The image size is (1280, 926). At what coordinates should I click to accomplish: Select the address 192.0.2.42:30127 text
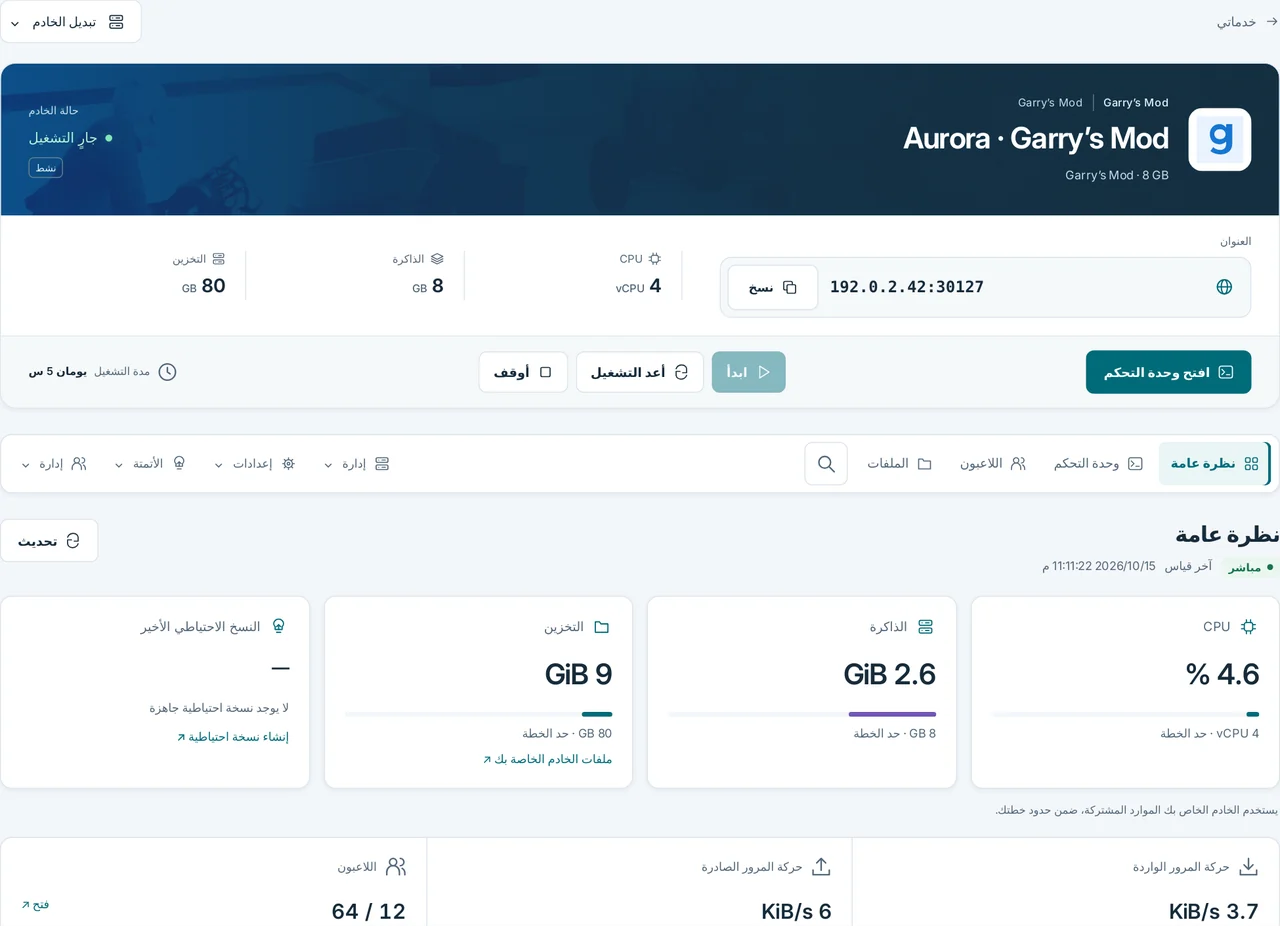coord(907,287)
